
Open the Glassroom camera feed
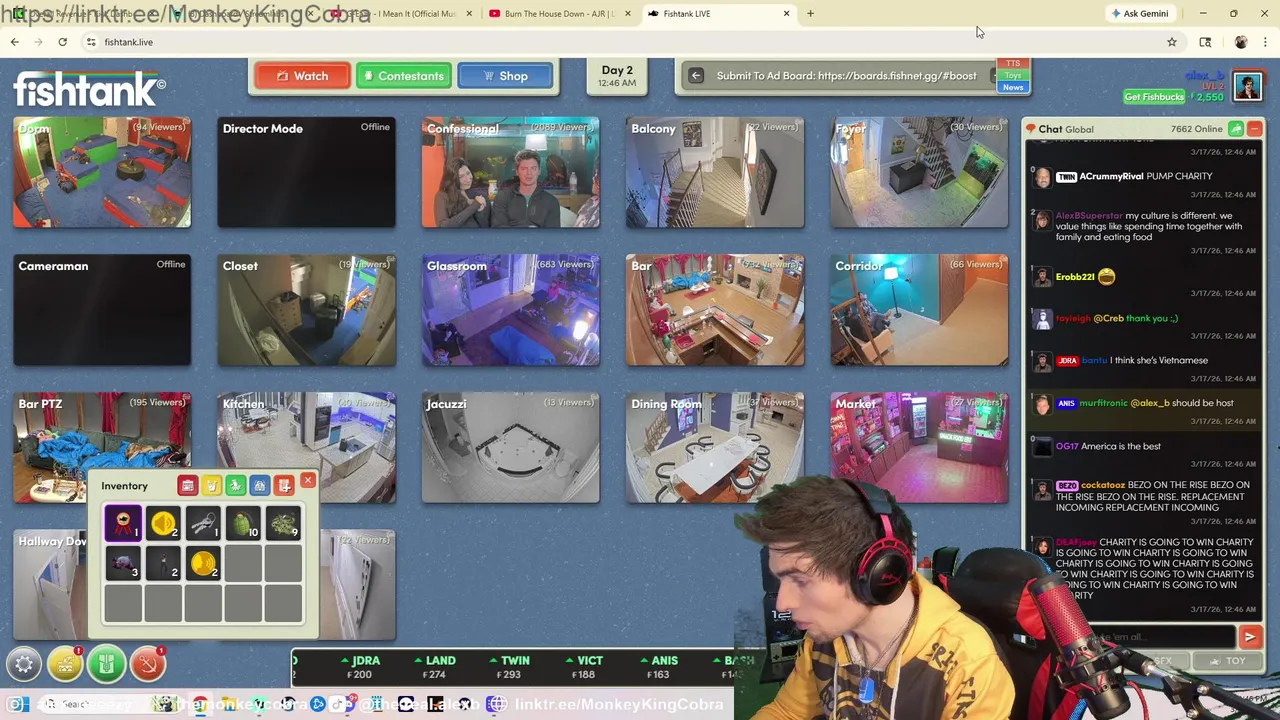click(x=510, y=310)
